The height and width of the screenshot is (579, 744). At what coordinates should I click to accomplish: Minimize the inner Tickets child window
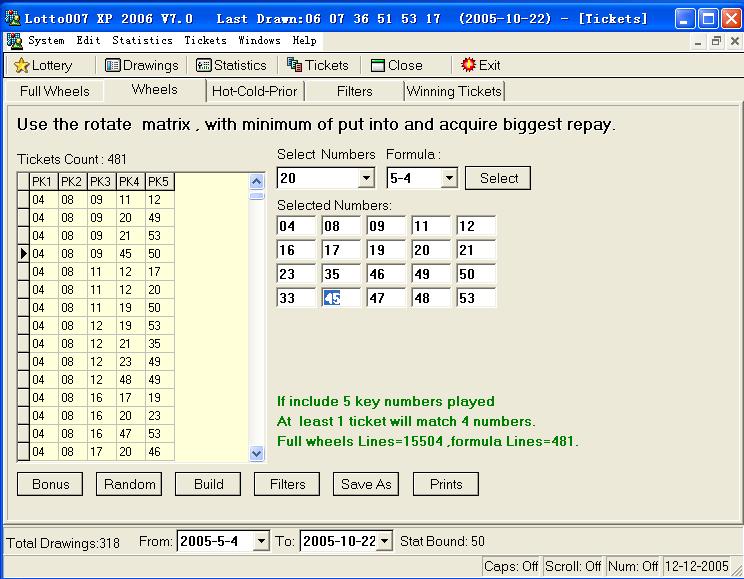pyautogui.click(x=698, y=41)
